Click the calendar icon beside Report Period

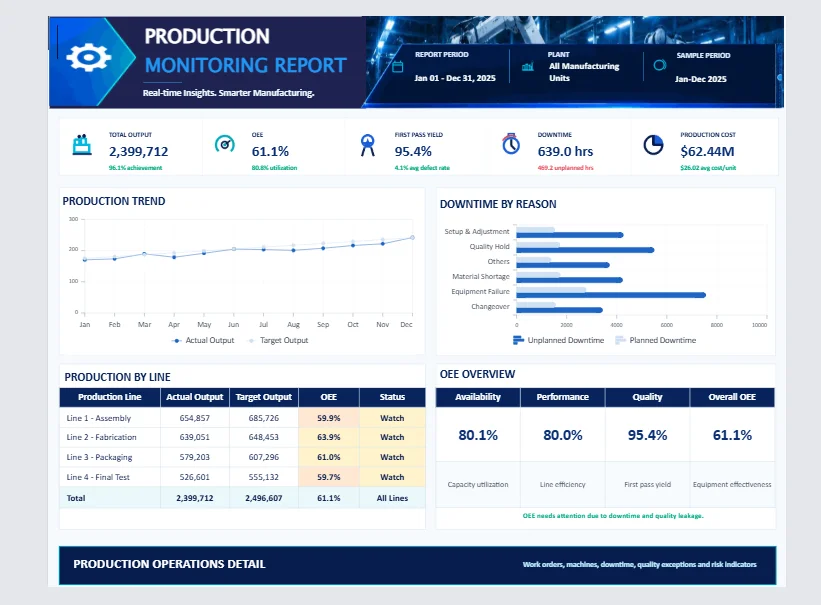pos(398,67)
